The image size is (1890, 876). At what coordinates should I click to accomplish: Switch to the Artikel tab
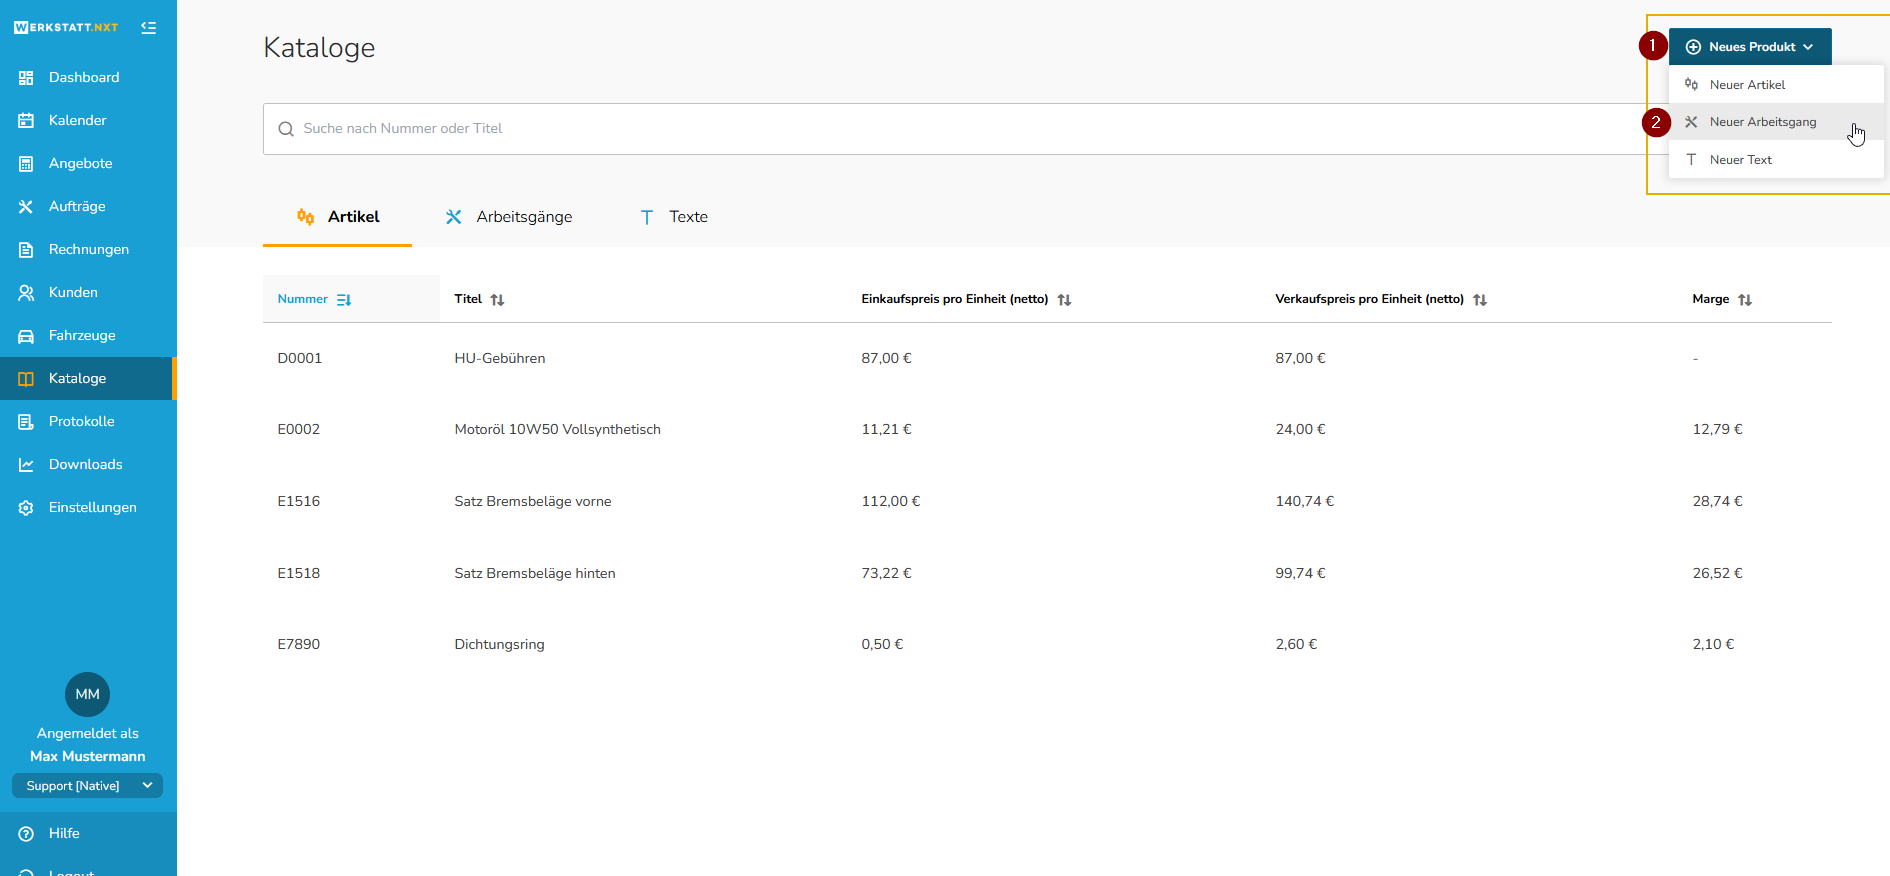coord(338,217)
